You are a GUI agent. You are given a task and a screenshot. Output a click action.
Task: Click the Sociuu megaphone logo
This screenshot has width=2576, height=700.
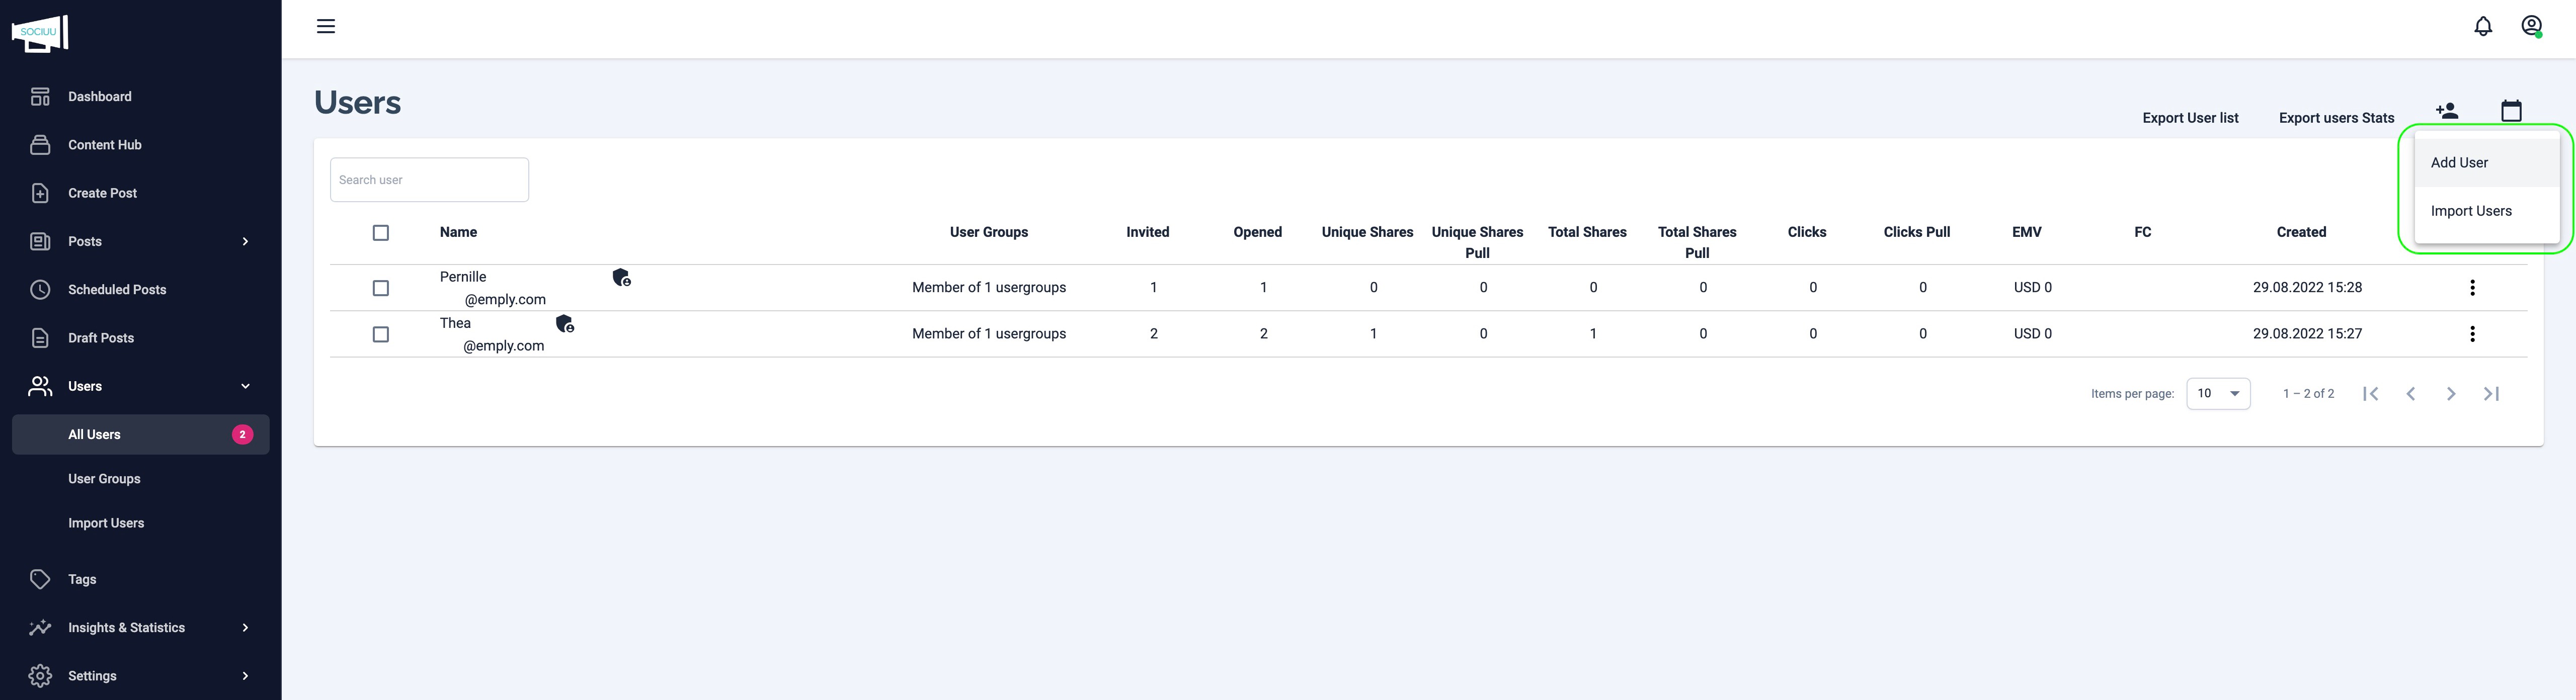coord(40,33)
